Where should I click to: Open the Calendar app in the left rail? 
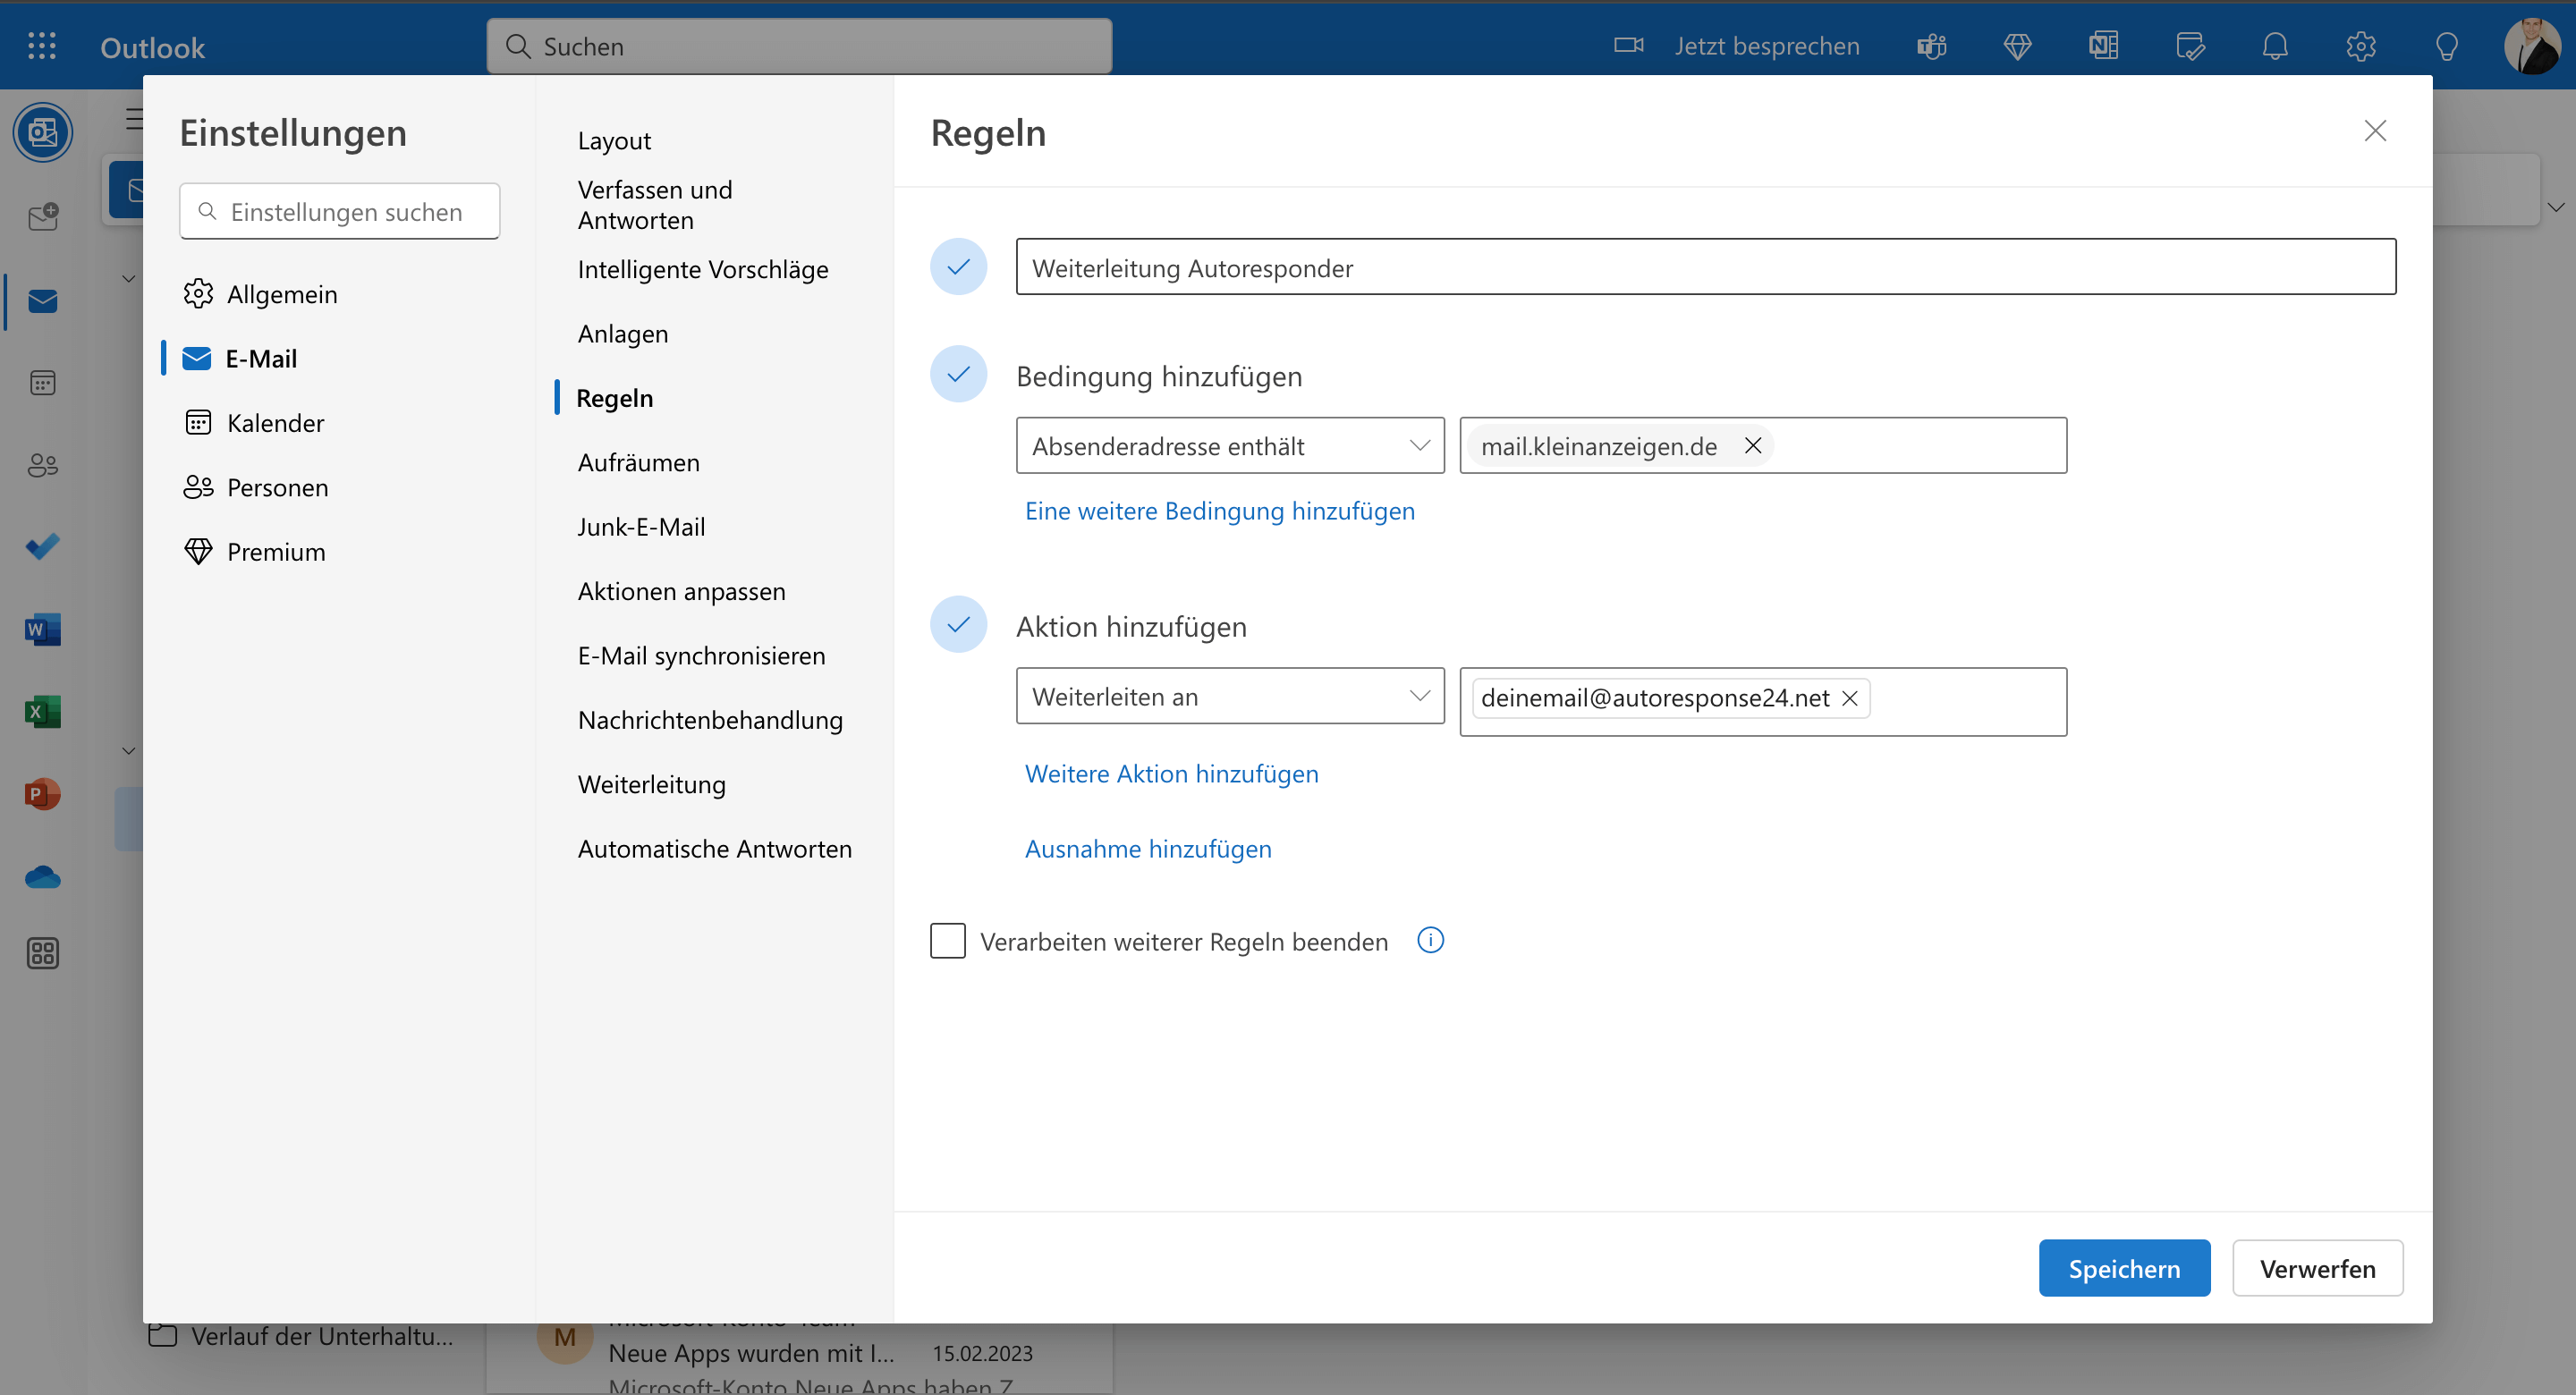pos(42,383)
